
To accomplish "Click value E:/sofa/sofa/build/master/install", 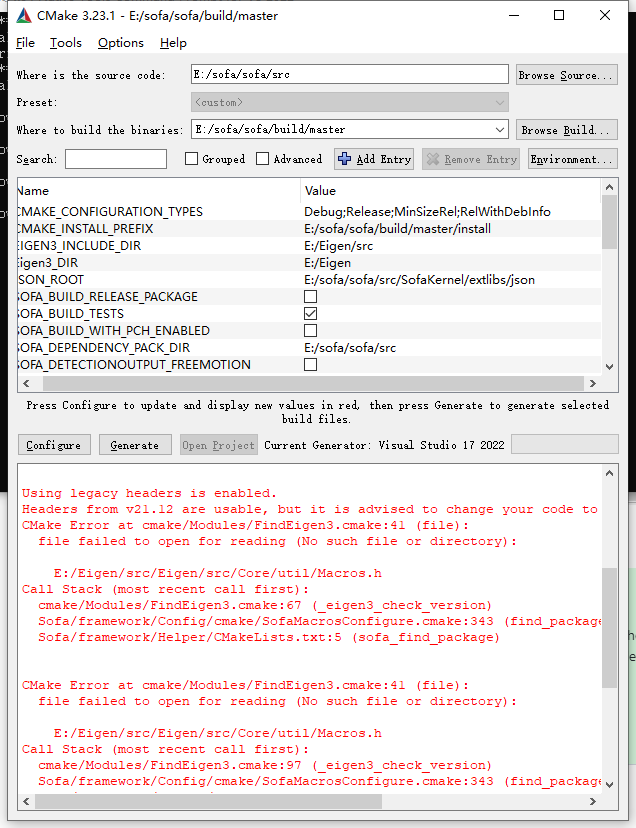I will coord(397,229).
